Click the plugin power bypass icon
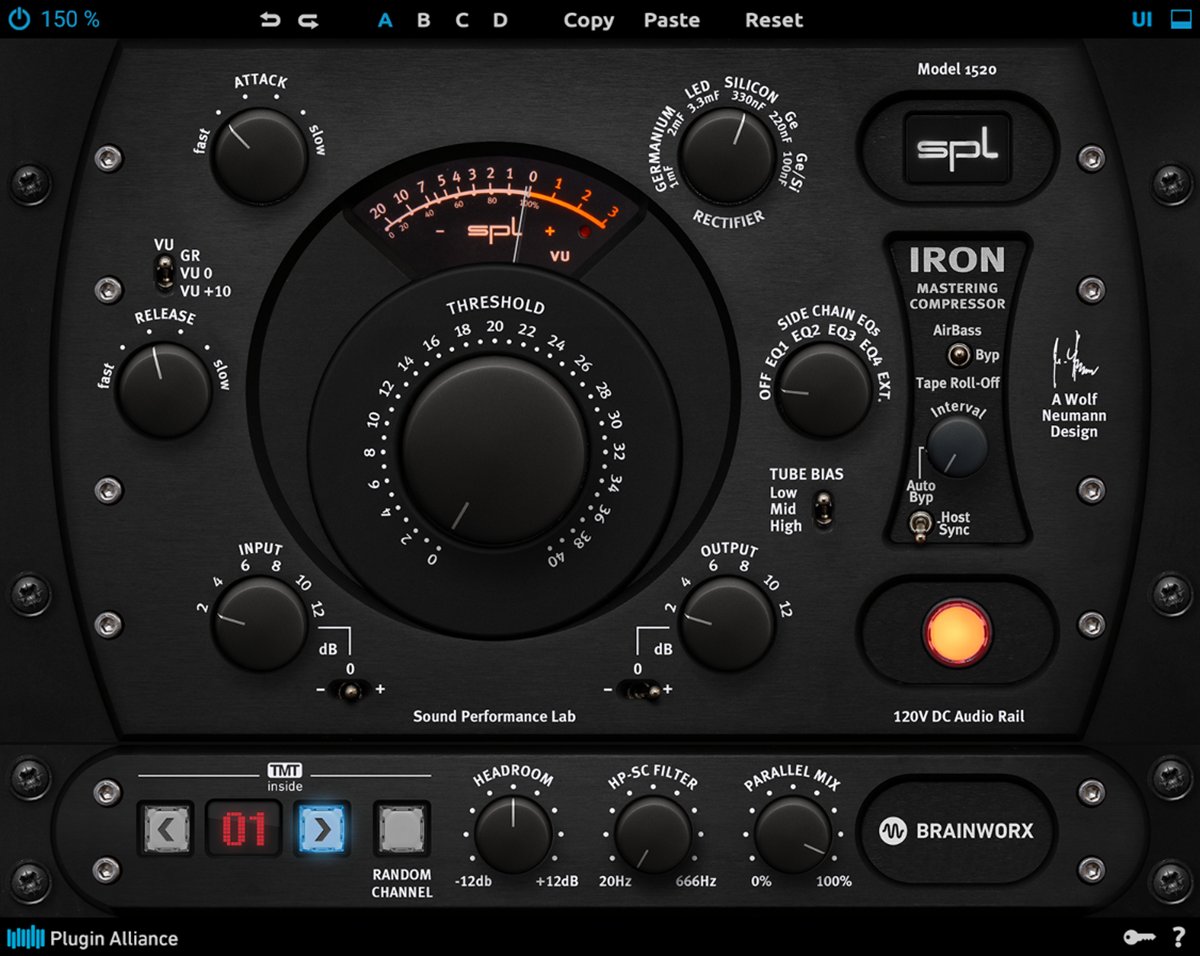Image resolution: width=1200 pixels, height=956 pixels. (x=19, y=19)
